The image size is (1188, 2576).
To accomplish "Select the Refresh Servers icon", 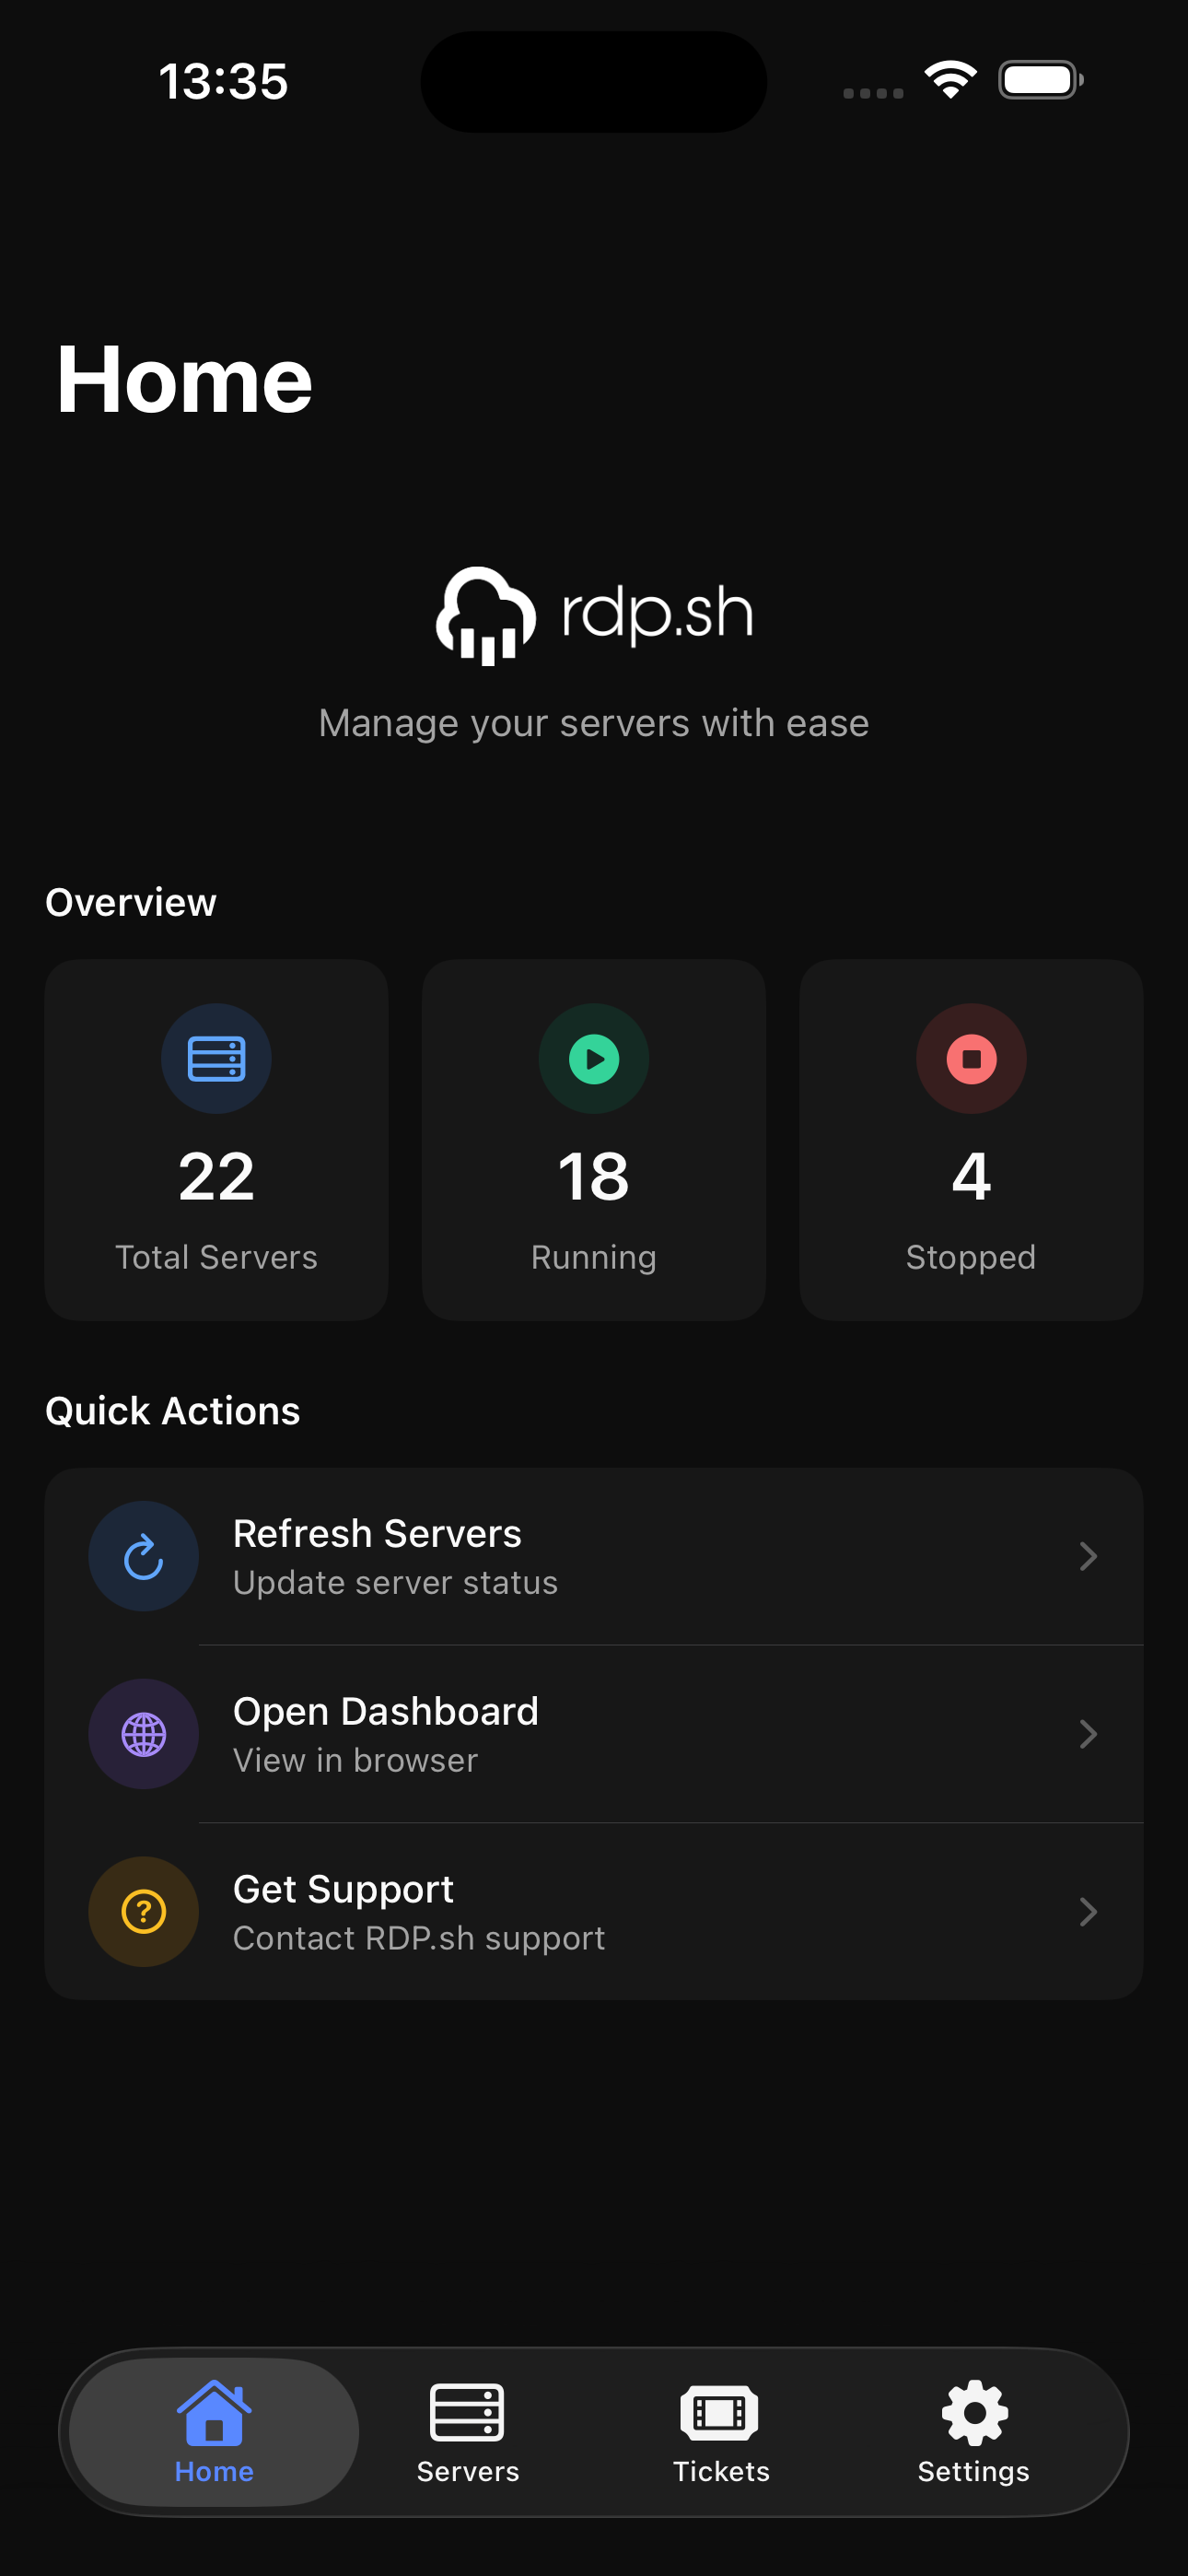I will pyautogui.click(x=143, y=1556).
